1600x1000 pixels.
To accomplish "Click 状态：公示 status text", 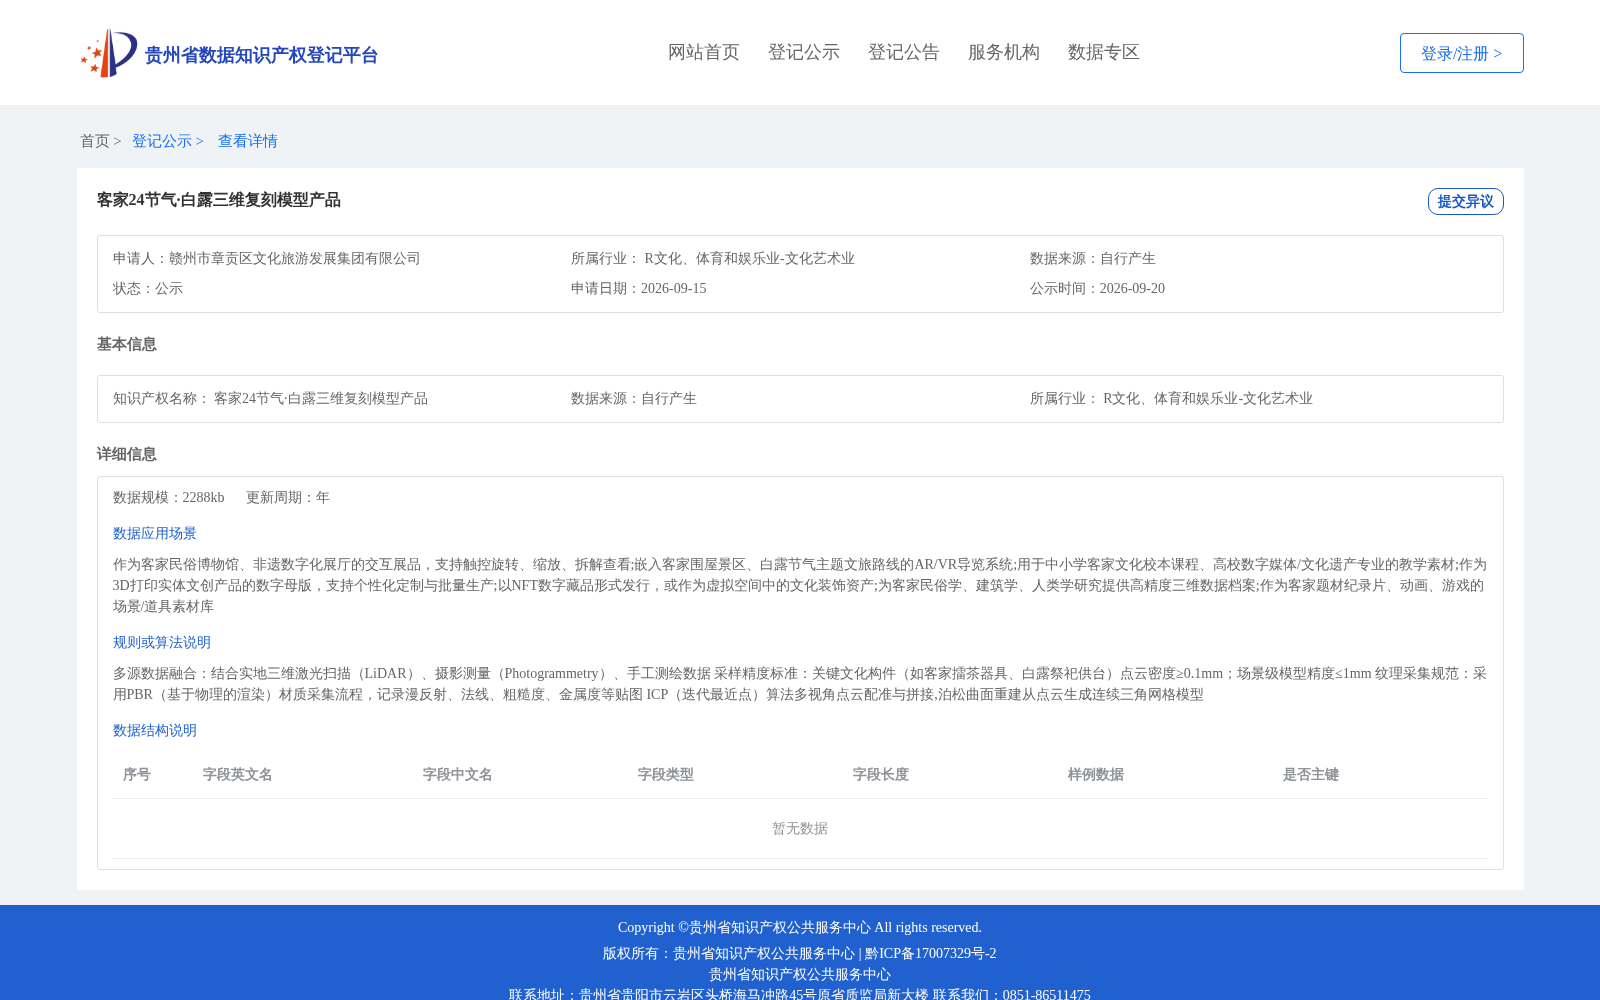I will coord(148,289).
